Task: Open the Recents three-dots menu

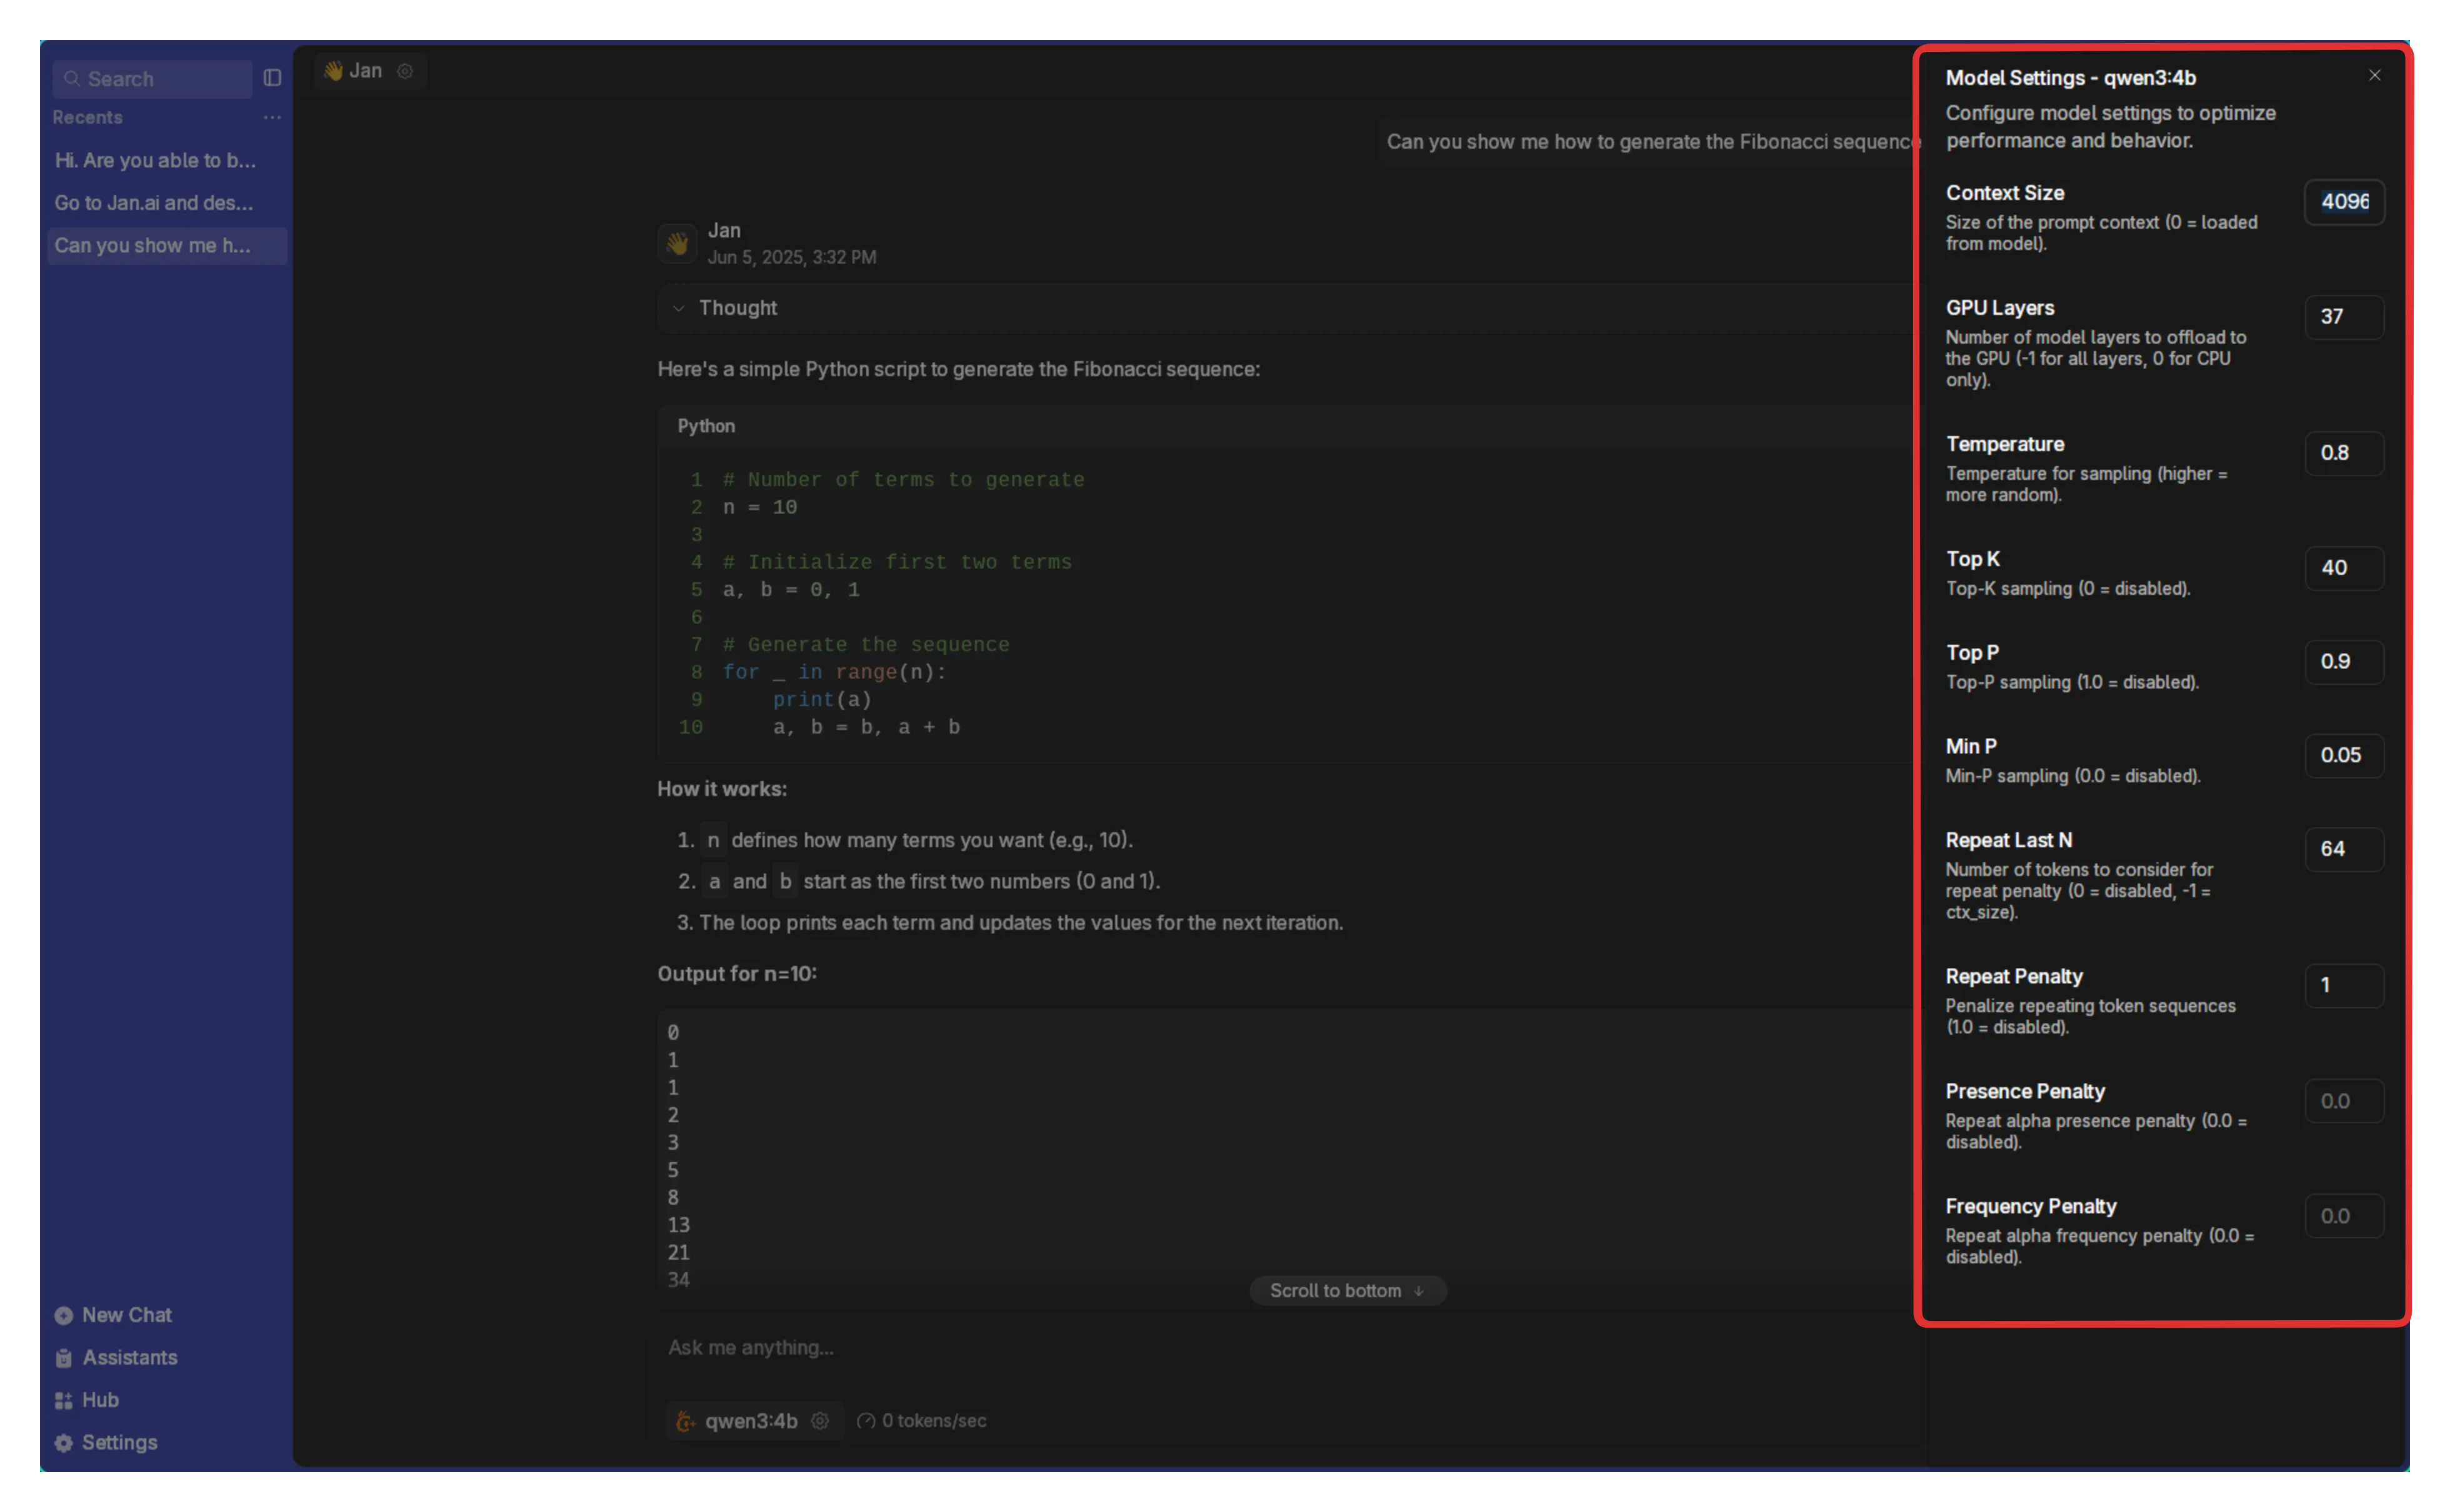Action: (x=272, y=118)
